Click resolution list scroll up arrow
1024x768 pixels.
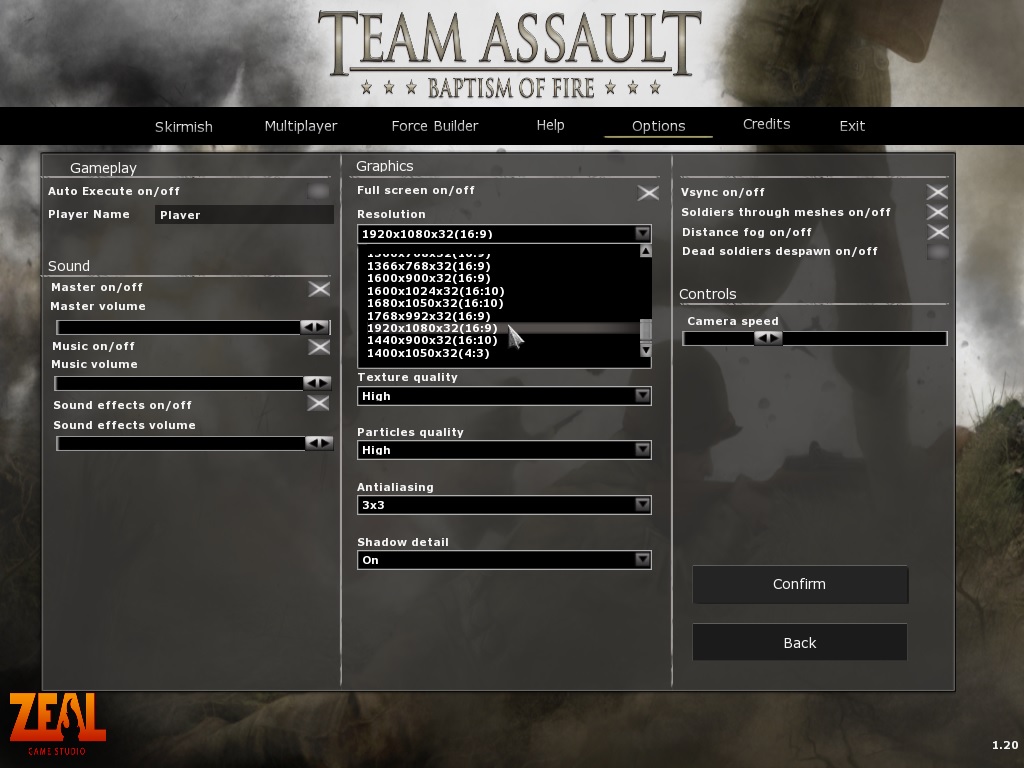coord(645,251)
